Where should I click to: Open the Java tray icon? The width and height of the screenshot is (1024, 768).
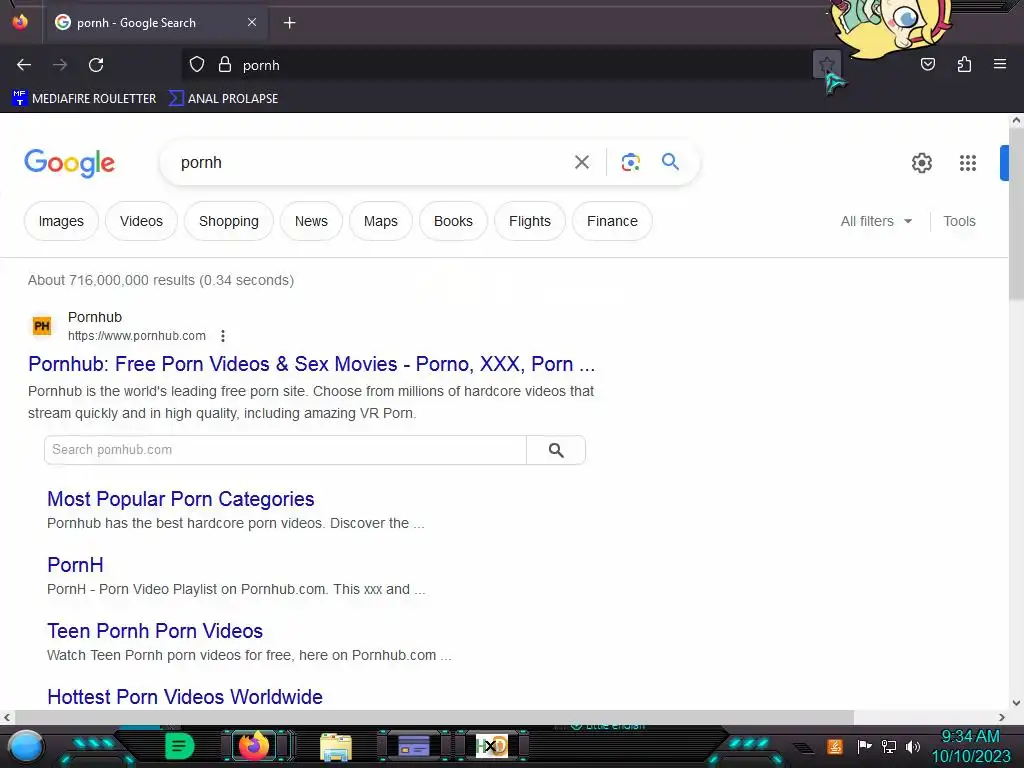pos(835,746)
